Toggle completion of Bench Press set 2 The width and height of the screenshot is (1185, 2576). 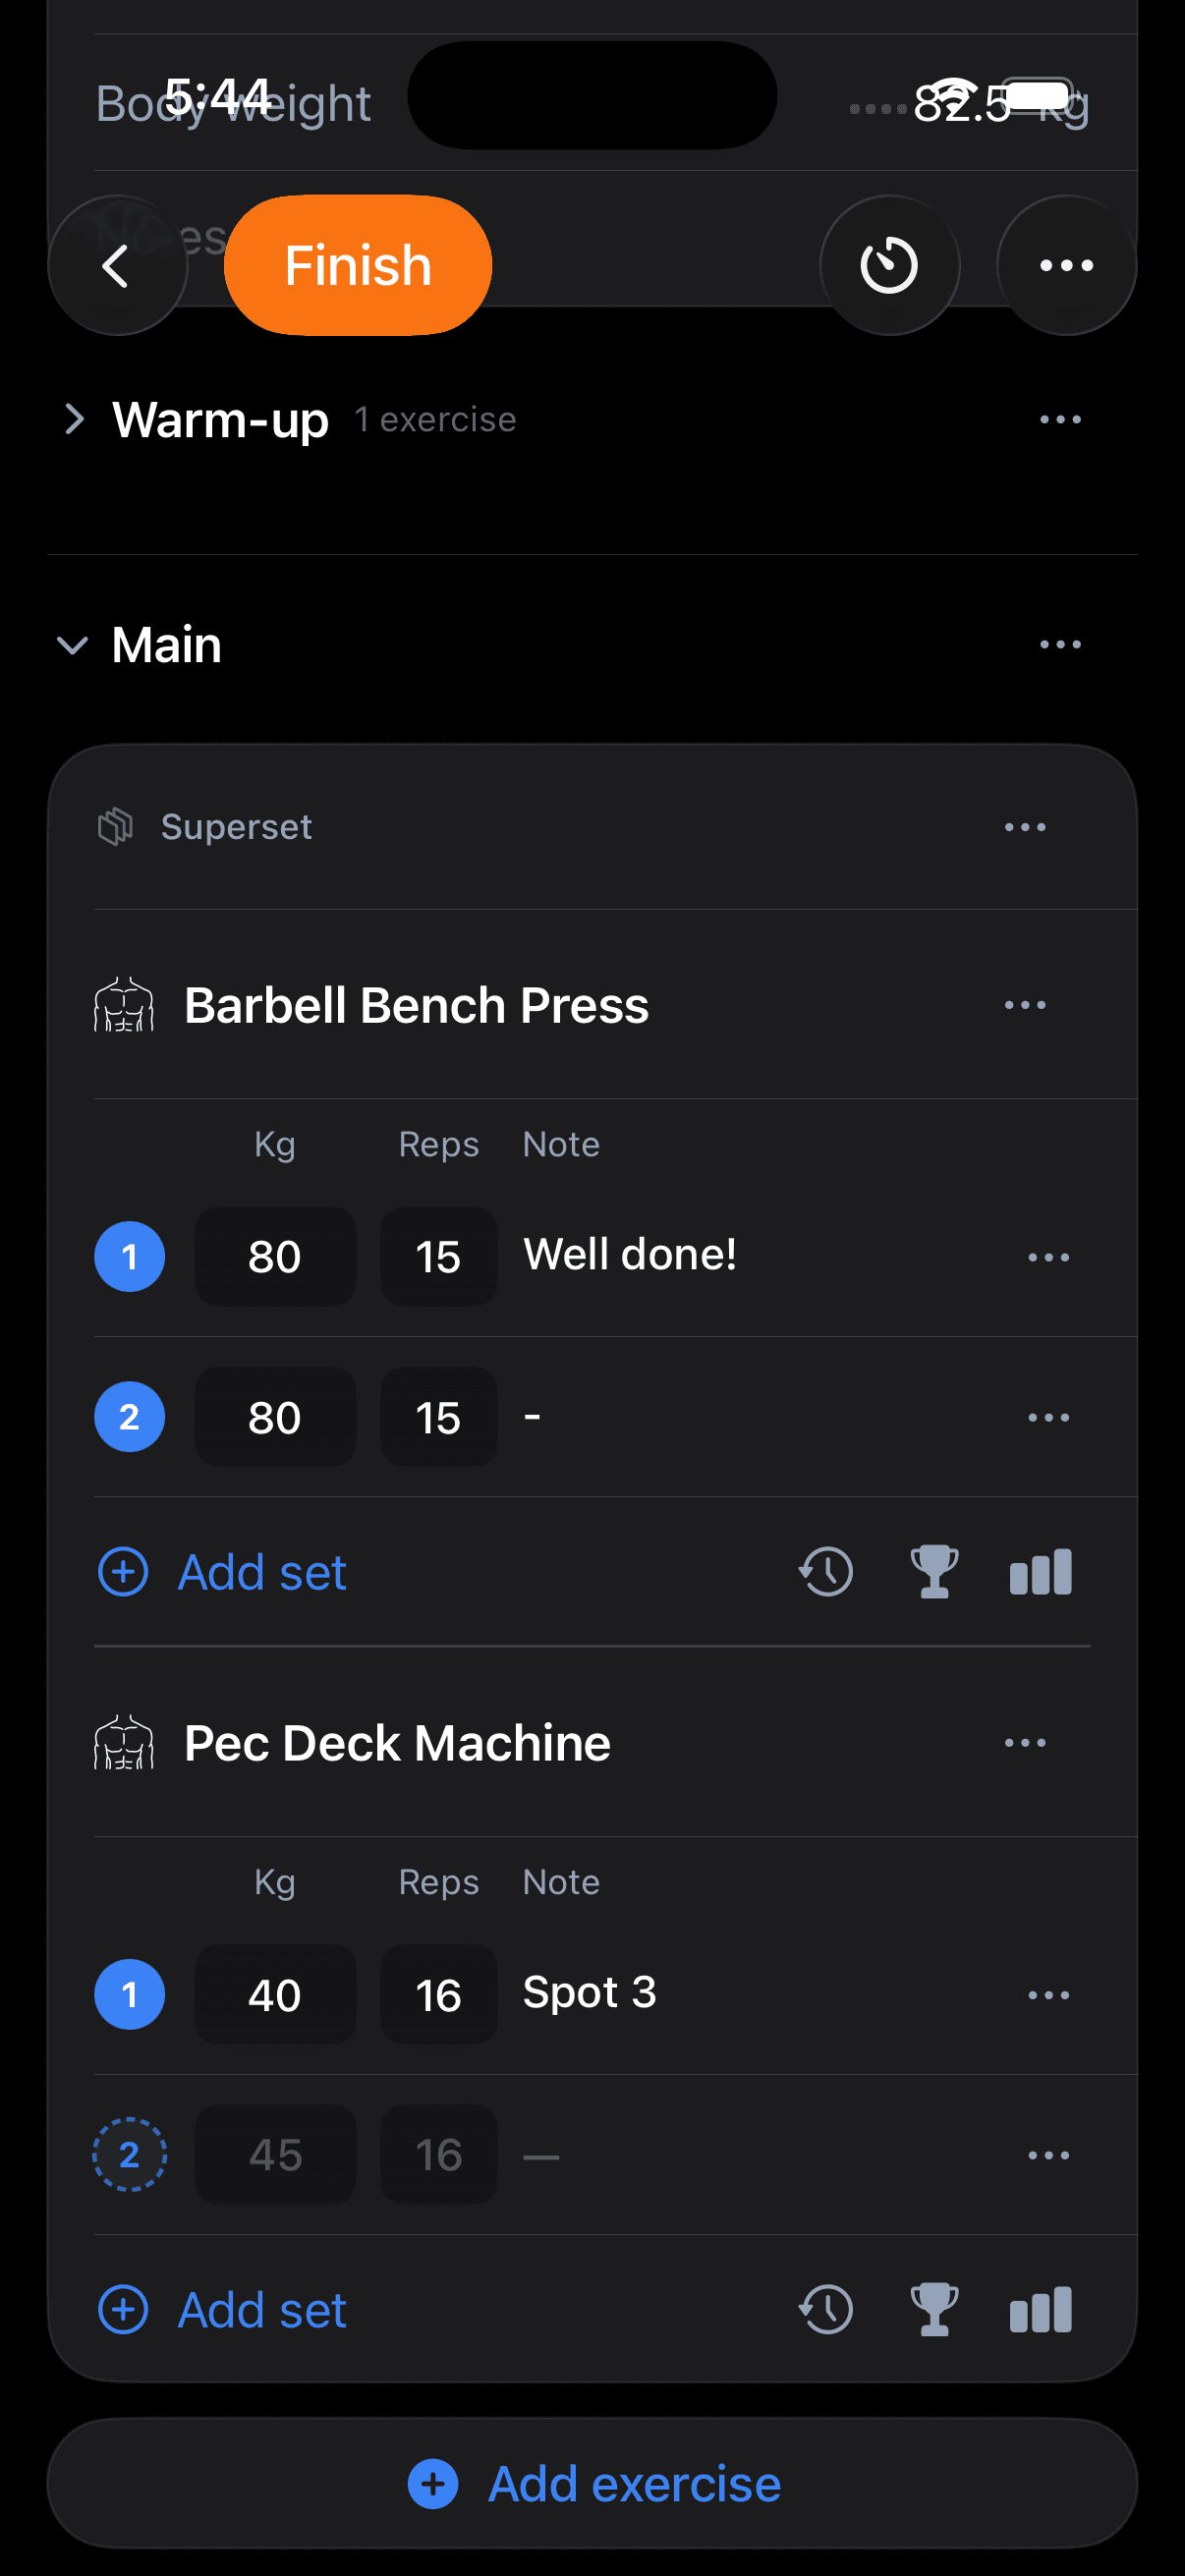(129, 1416)
